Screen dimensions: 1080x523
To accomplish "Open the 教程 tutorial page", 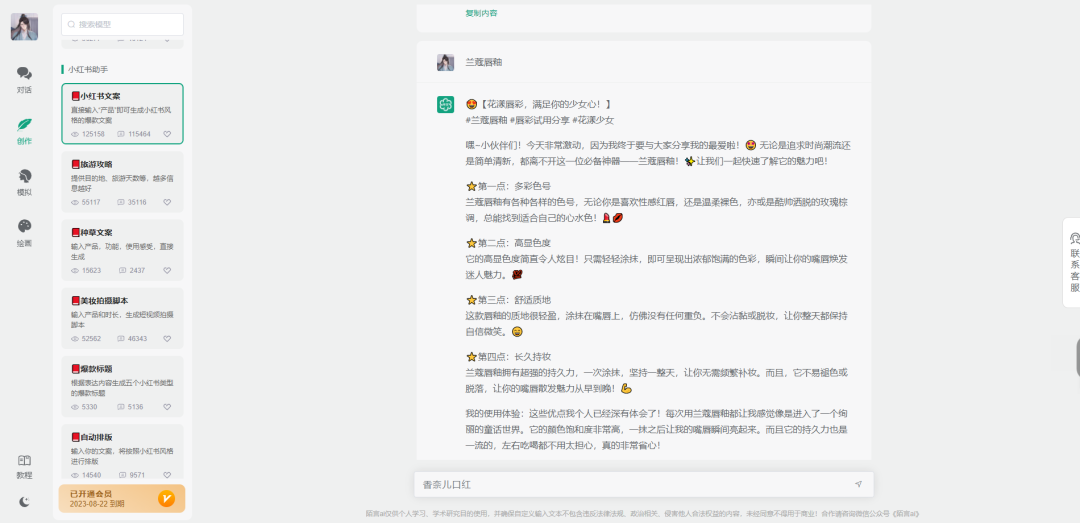I will 24,466.
